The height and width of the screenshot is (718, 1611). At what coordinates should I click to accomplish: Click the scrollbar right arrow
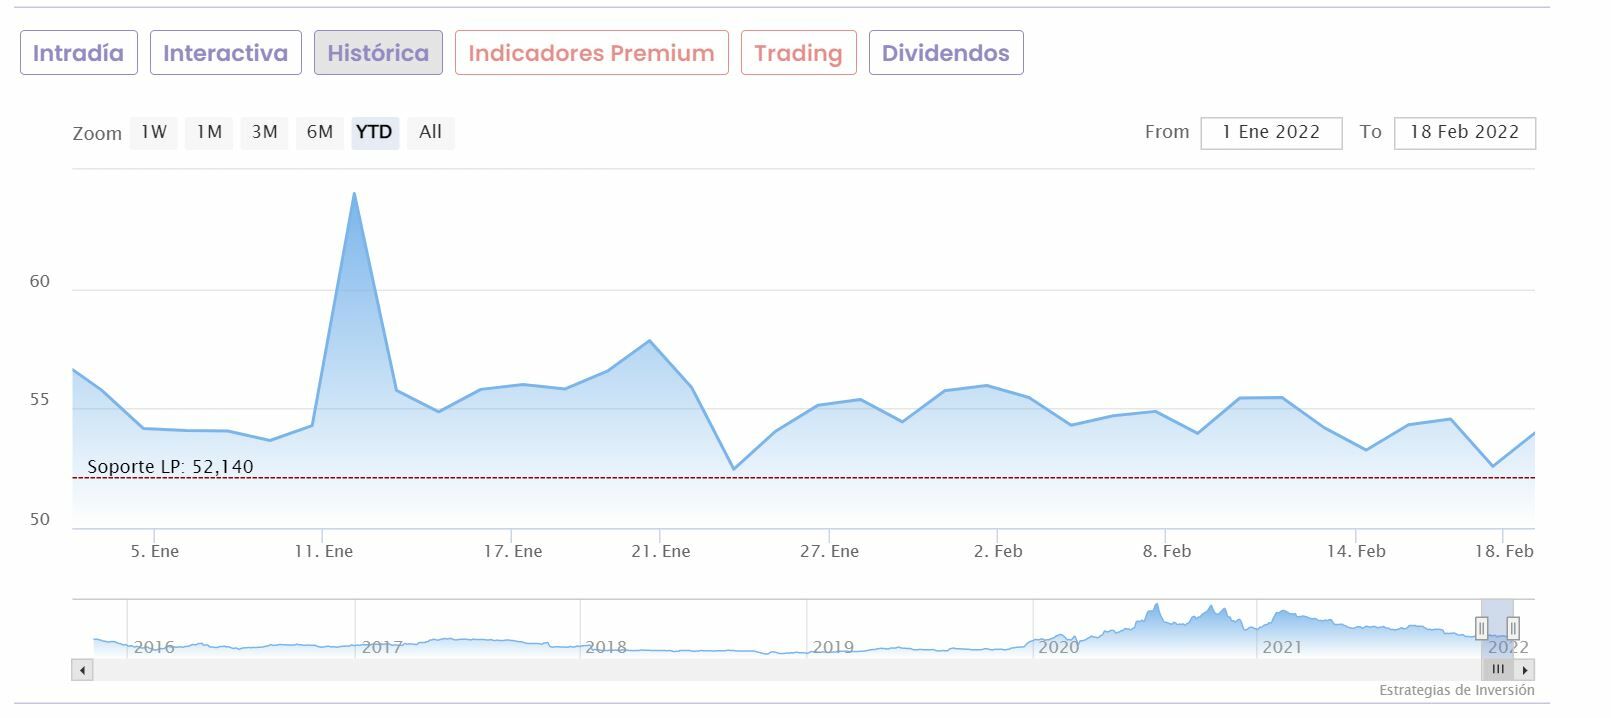(1524, 670)
